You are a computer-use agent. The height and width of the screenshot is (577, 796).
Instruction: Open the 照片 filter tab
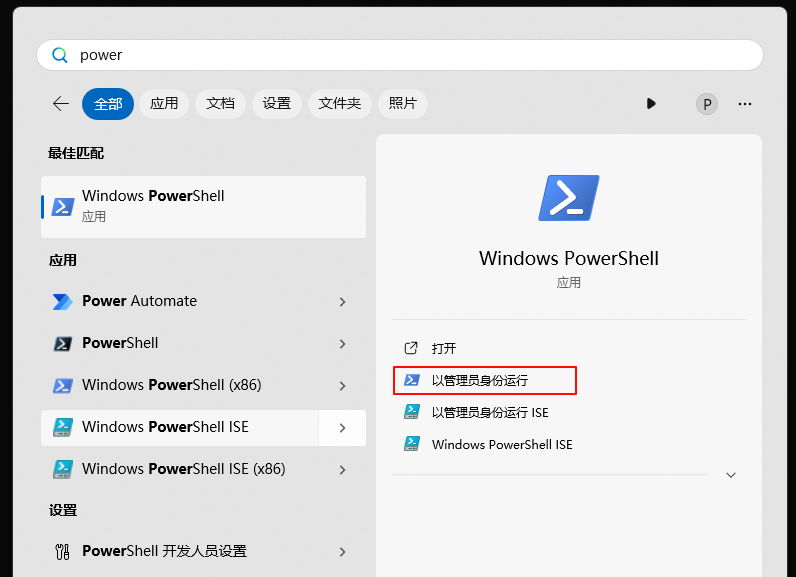click(x=403, y=104)
